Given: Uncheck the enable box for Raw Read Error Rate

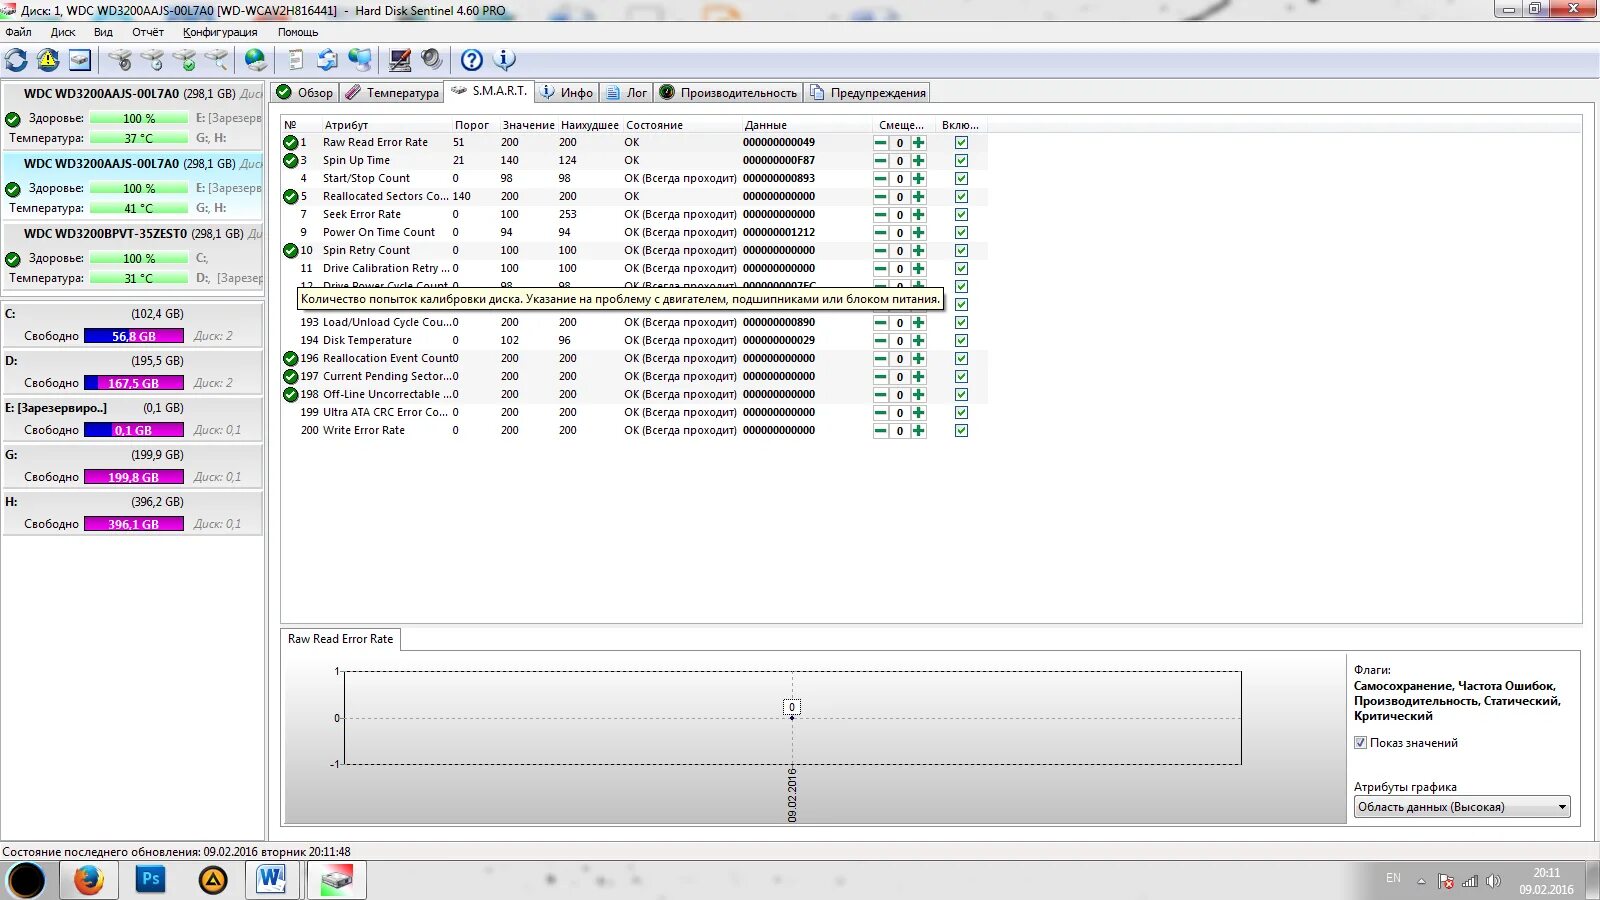Looking at the screenshot, I should tap(961, 143).
